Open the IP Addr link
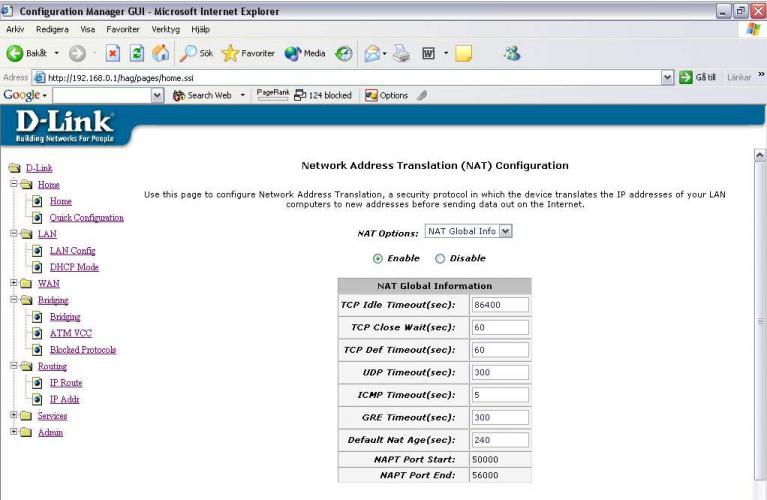The width and height of the screenshot is (767, 500). click(65, 399)
